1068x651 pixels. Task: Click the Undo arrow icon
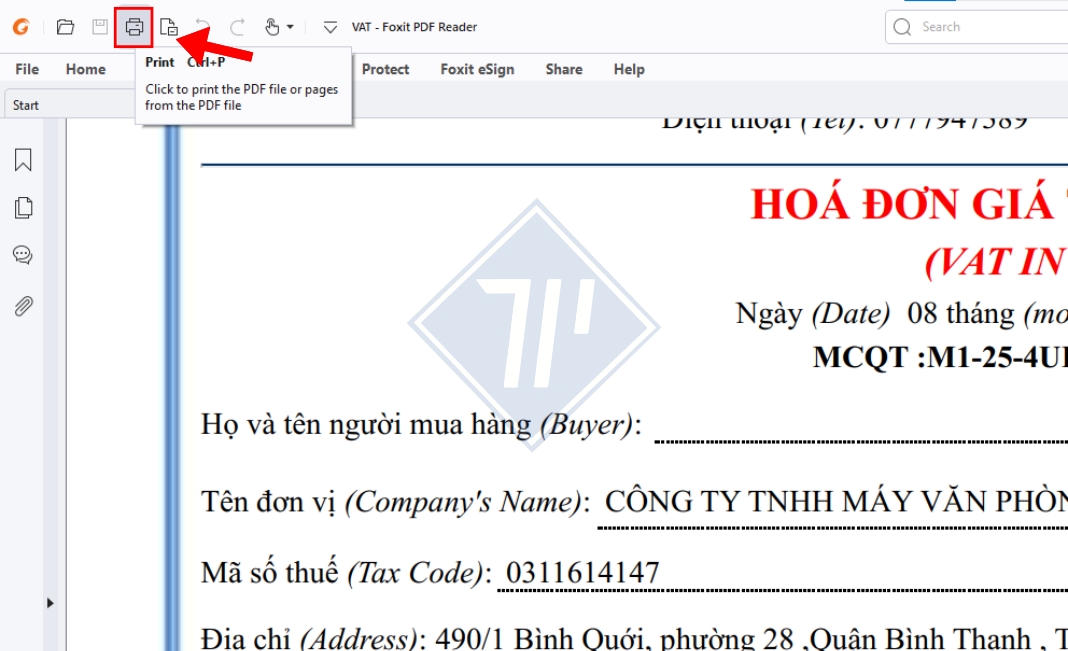[202, 27]
